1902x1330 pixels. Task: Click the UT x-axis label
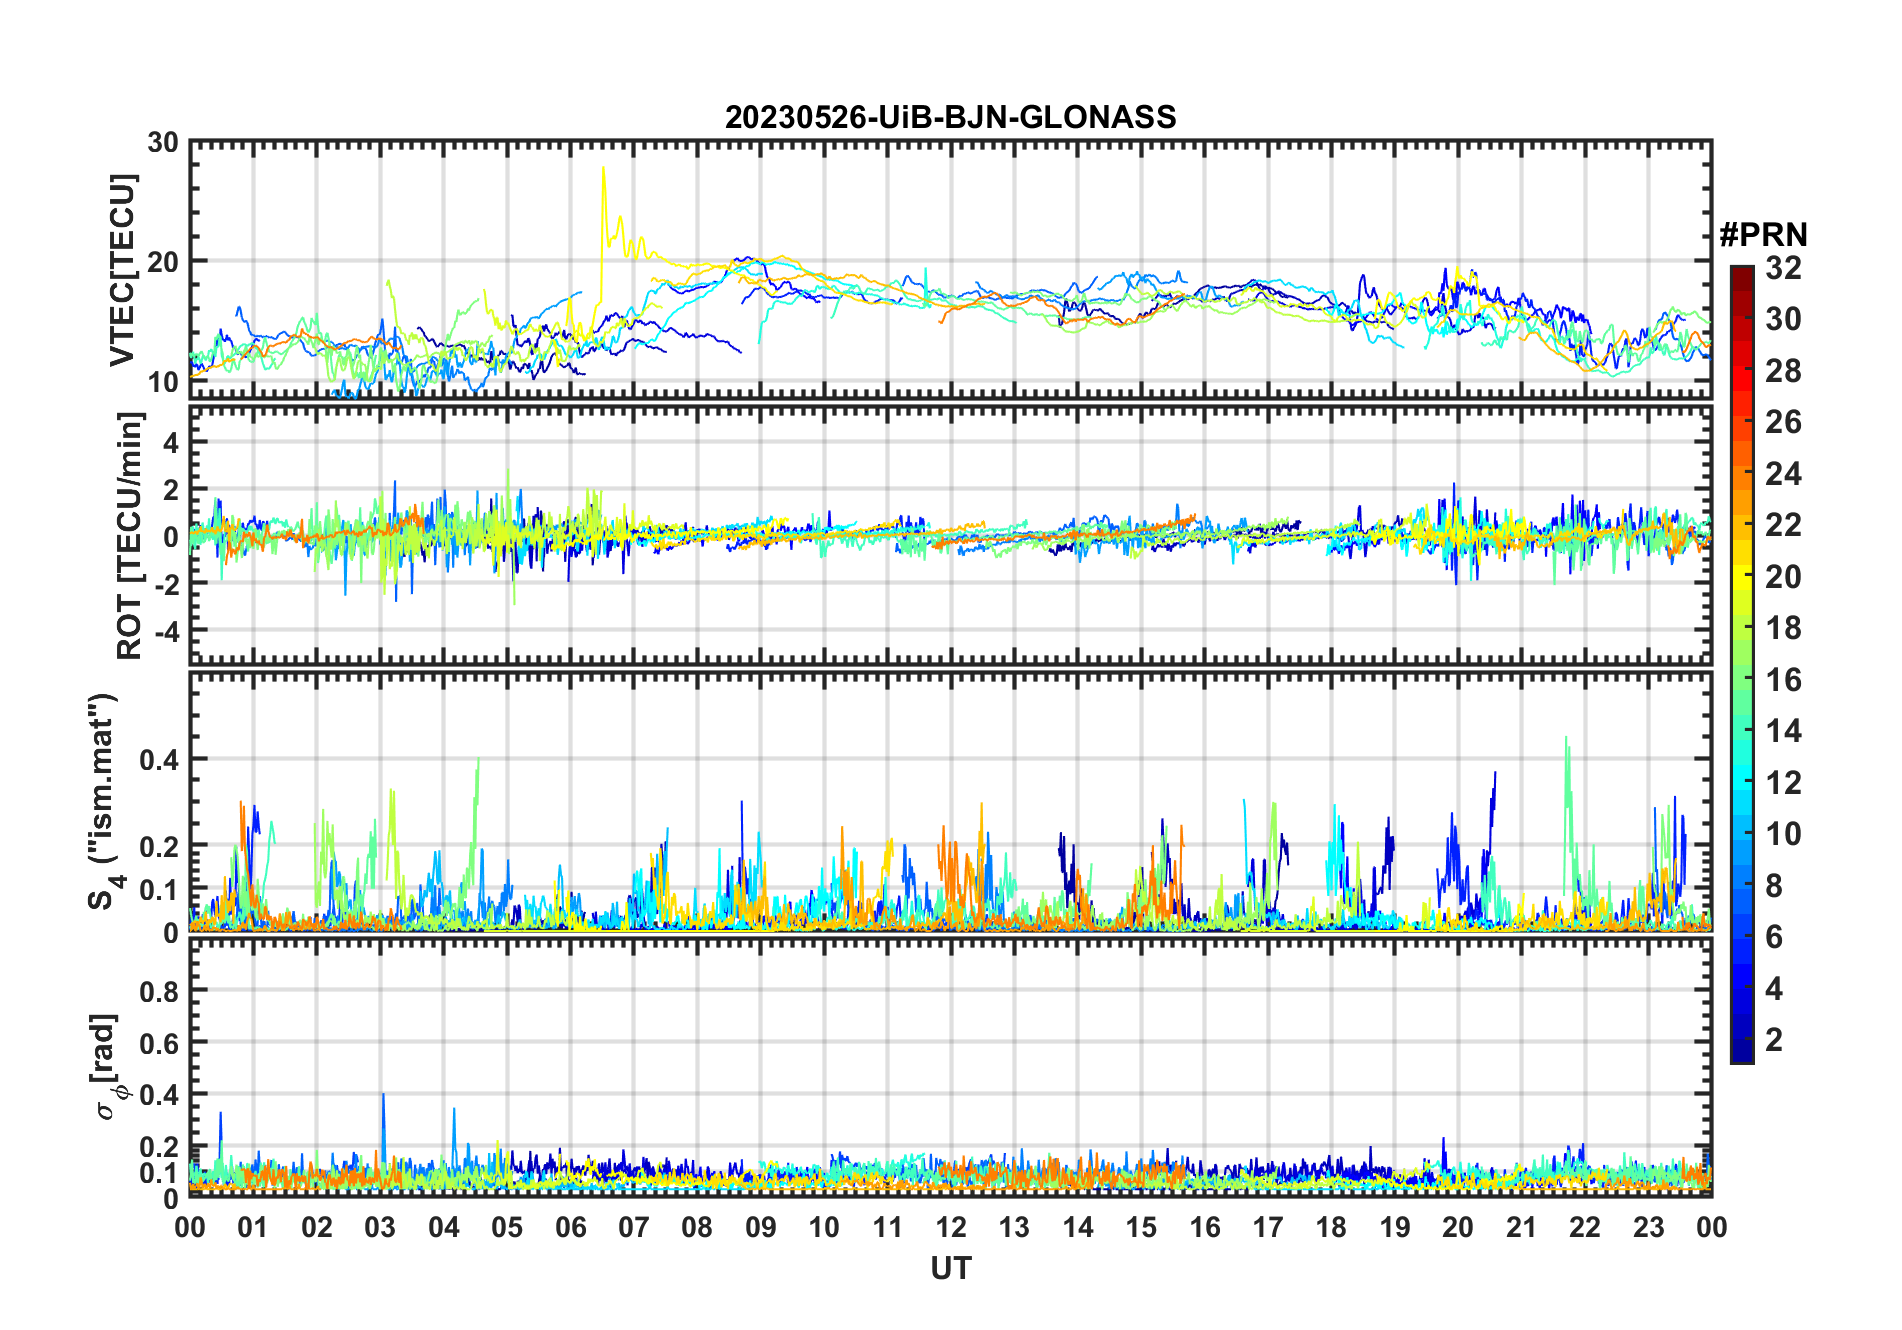click(x=950, y=1269)
